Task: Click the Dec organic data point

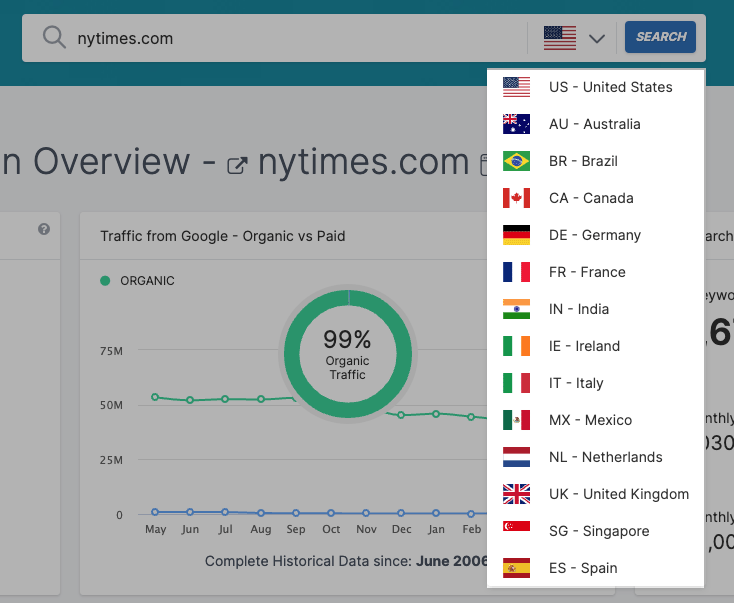Action: pos(401,415)
